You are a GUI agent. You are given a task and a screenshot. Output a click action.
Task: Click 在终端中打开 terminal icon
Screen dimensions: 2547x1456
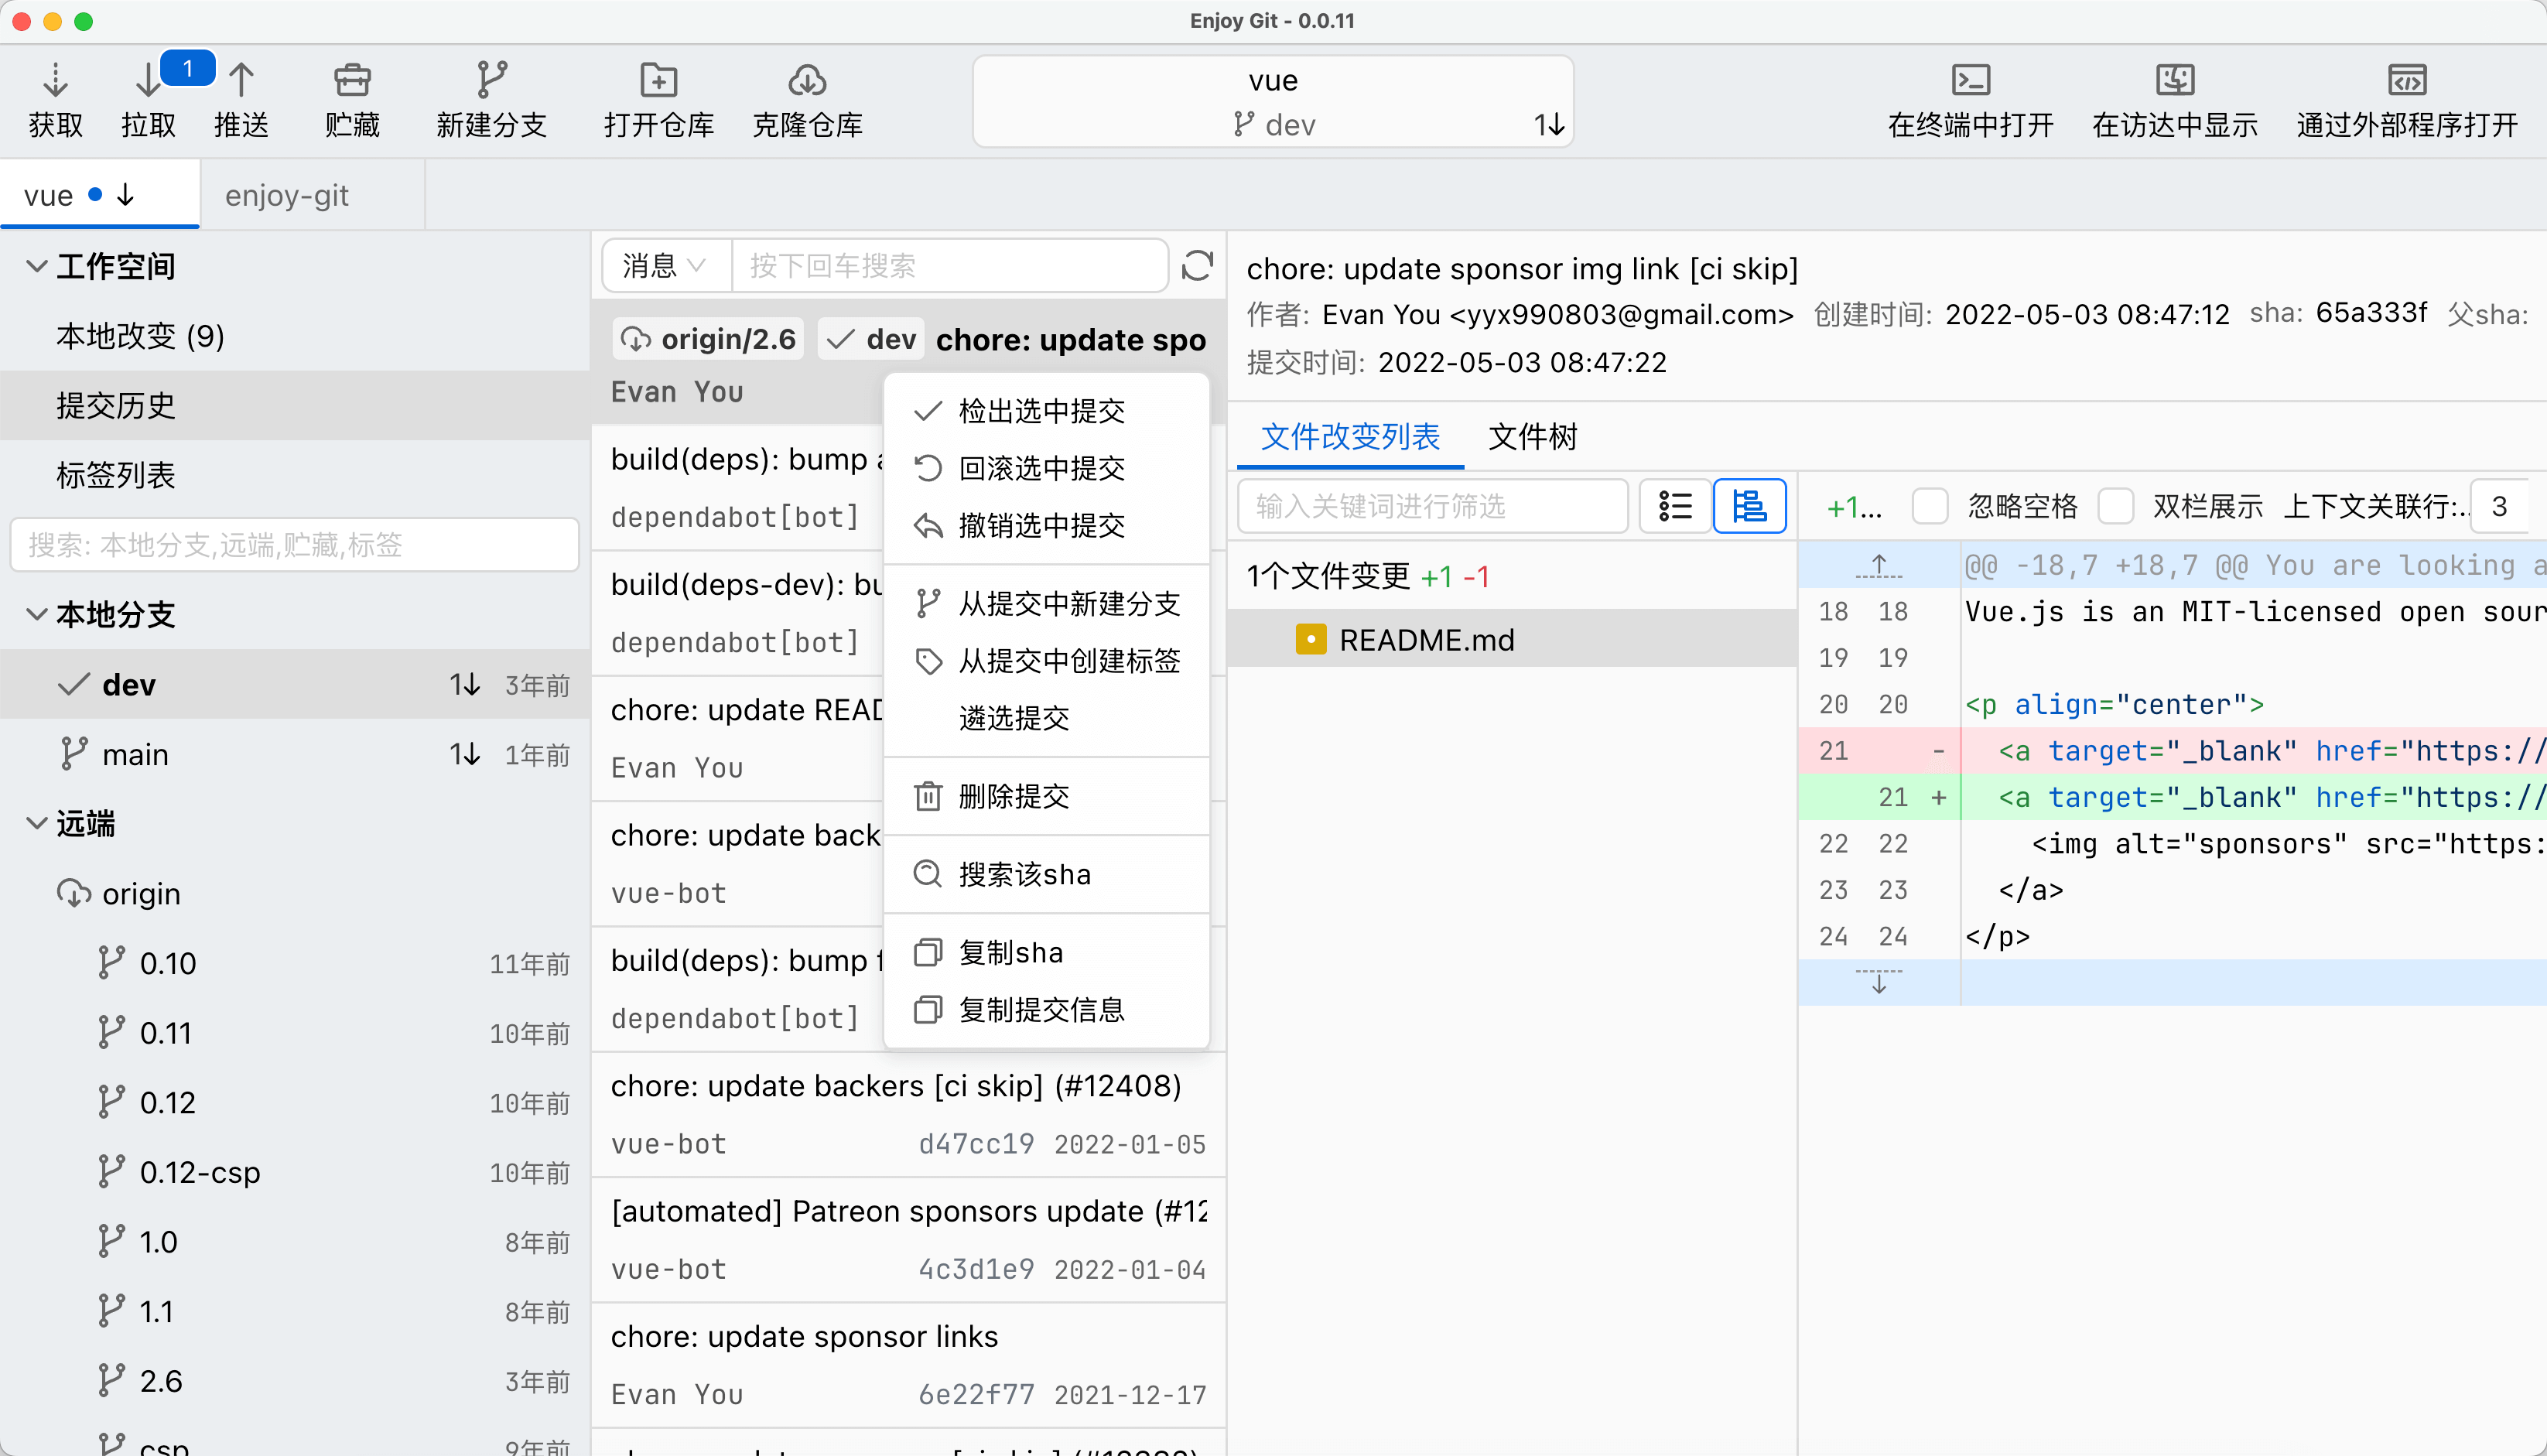click(1970, 80)
